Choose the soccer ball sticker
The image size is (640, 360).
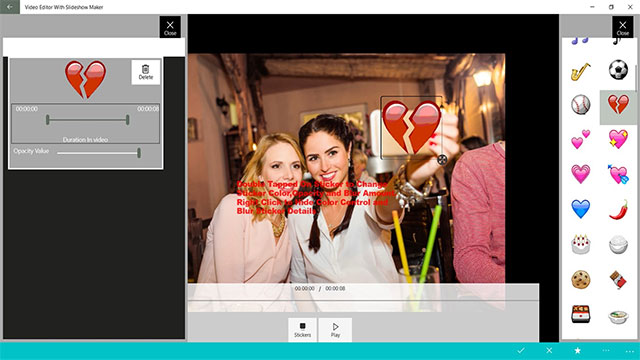pyautogui.click(x=618, y=69)
